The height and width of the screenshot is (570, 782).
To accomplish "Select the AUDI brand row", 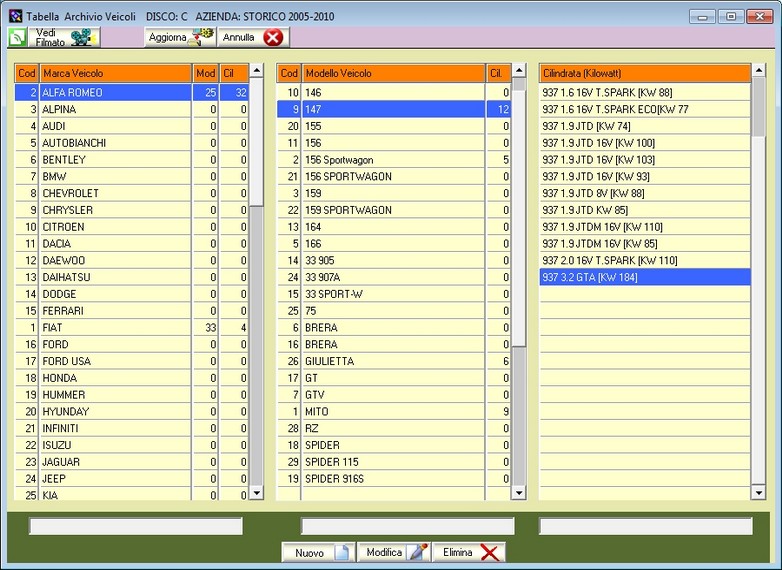I will [132, 126].
